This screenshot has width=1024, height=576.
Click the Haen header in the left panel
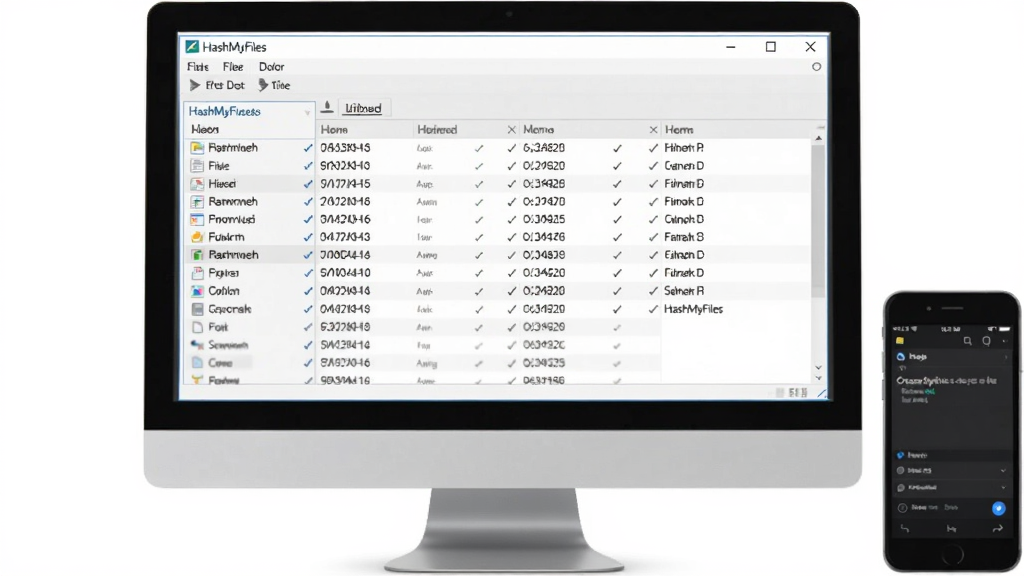(x=204, y=129)
